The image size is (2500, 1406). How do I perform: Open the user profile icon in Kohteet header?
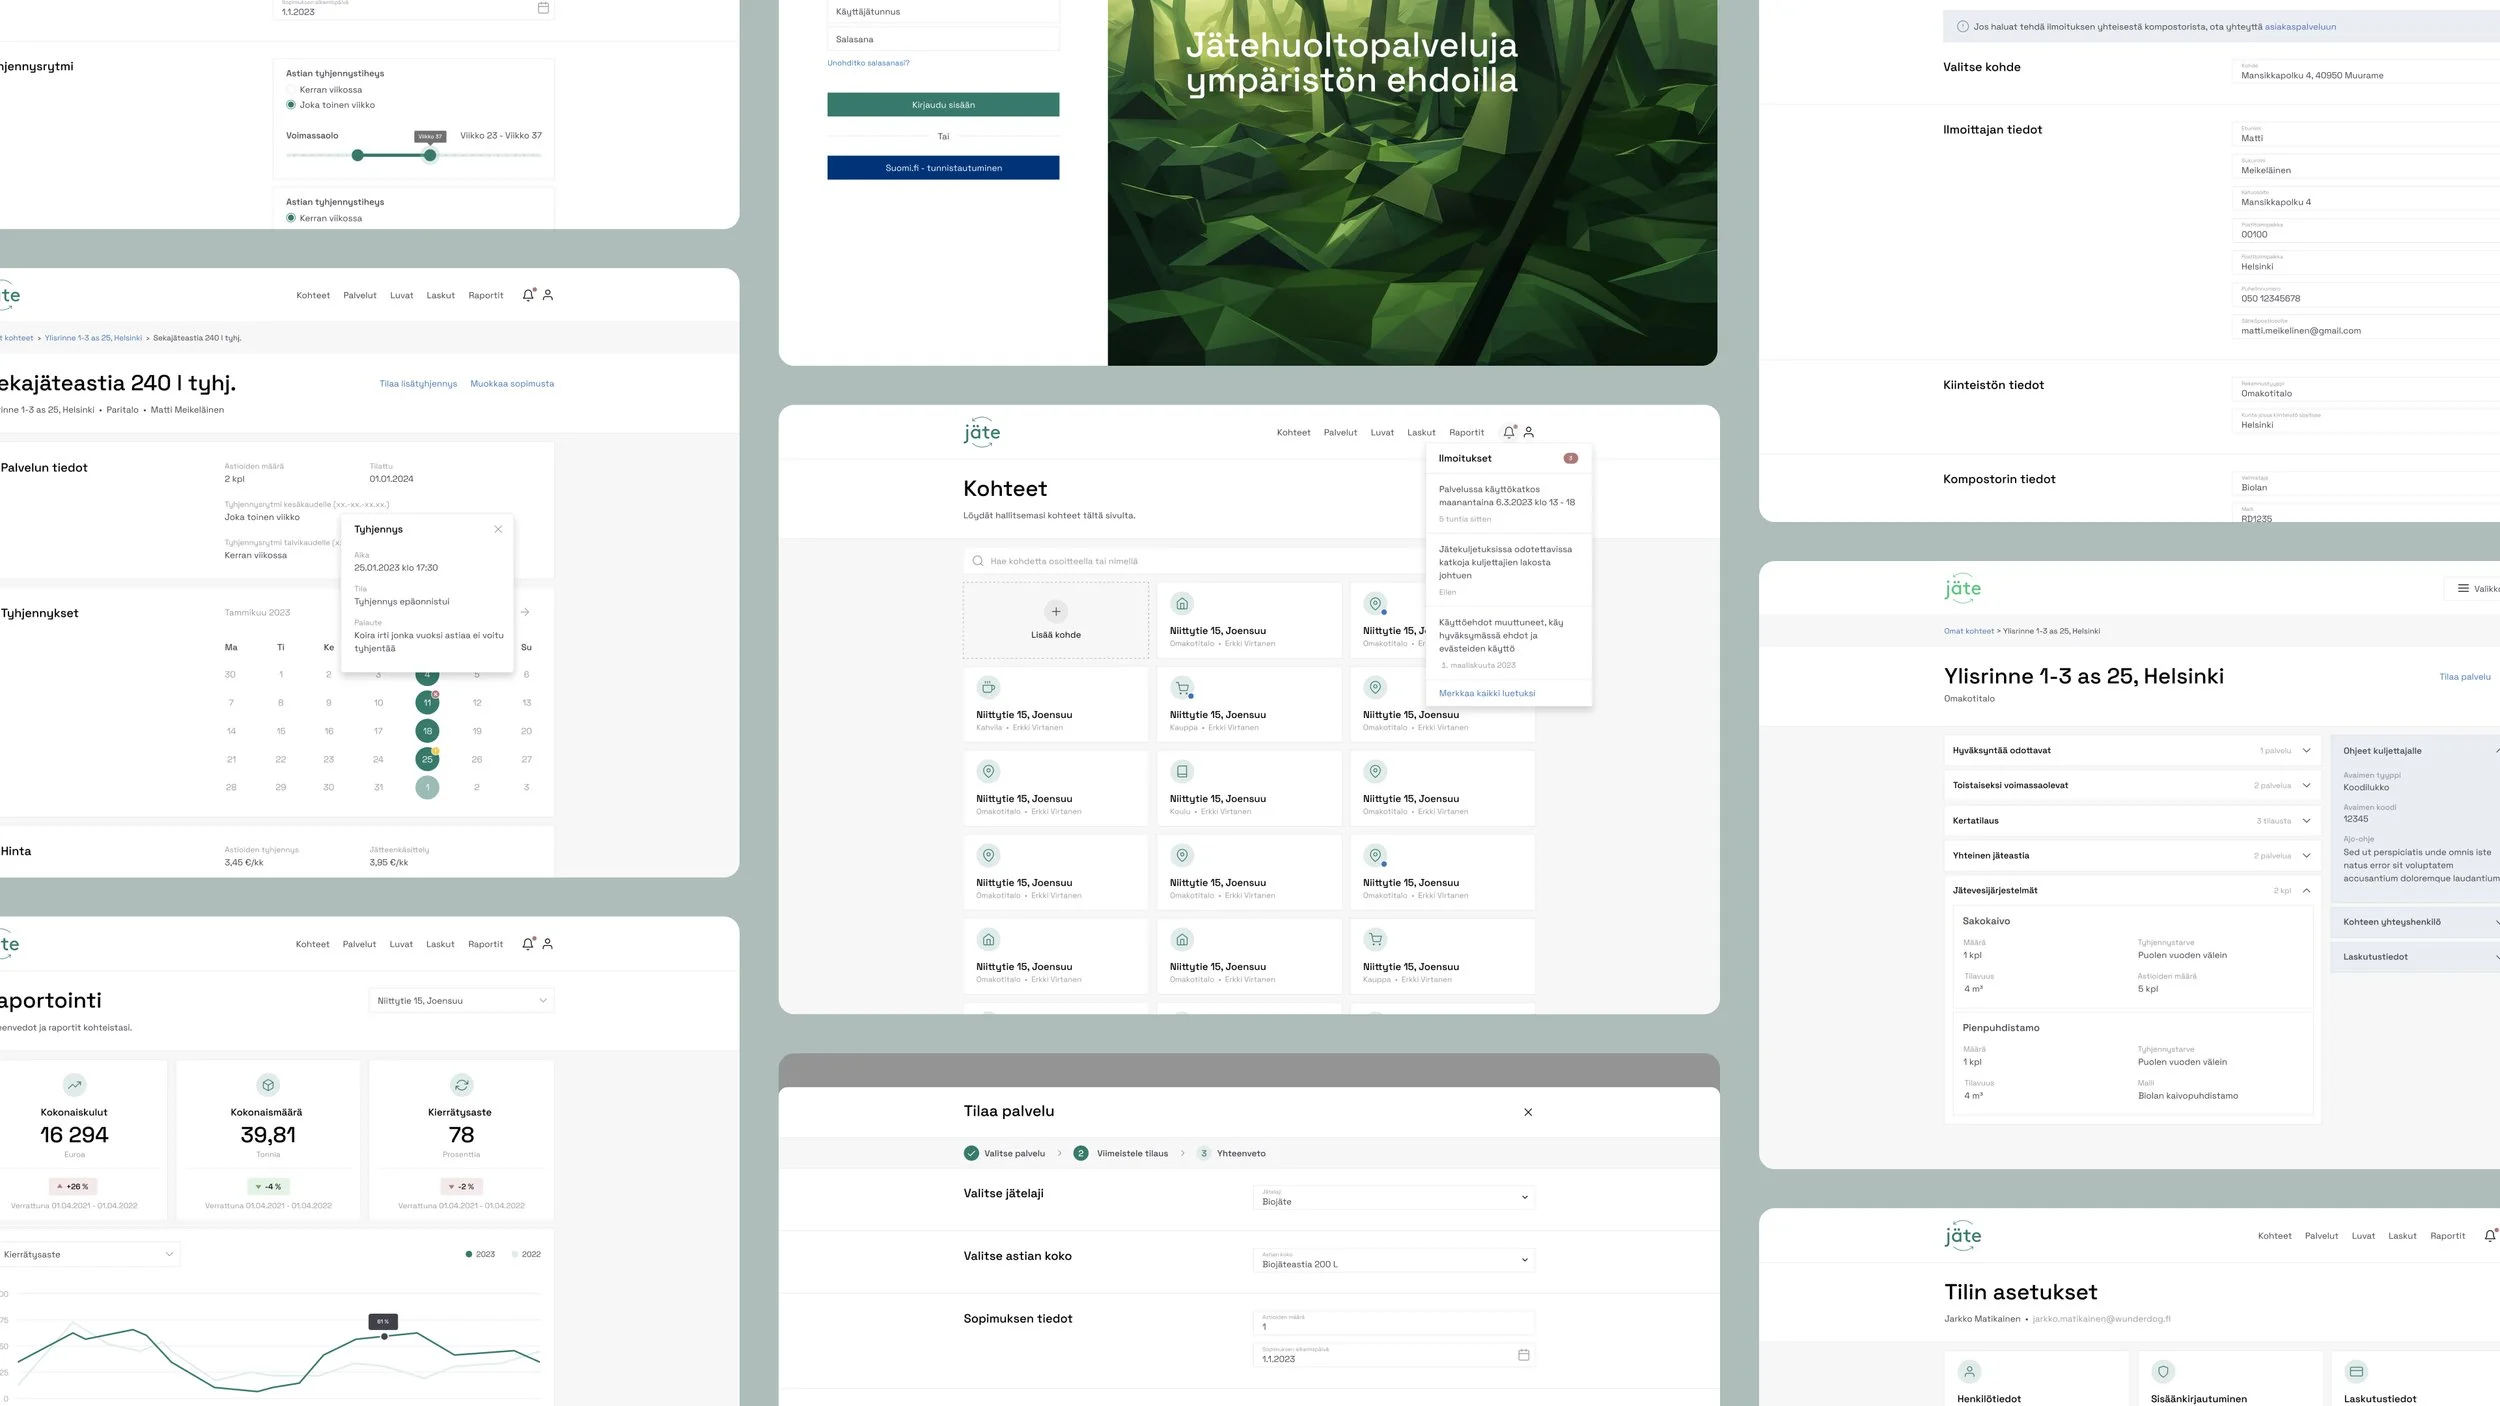[1528, 432]
